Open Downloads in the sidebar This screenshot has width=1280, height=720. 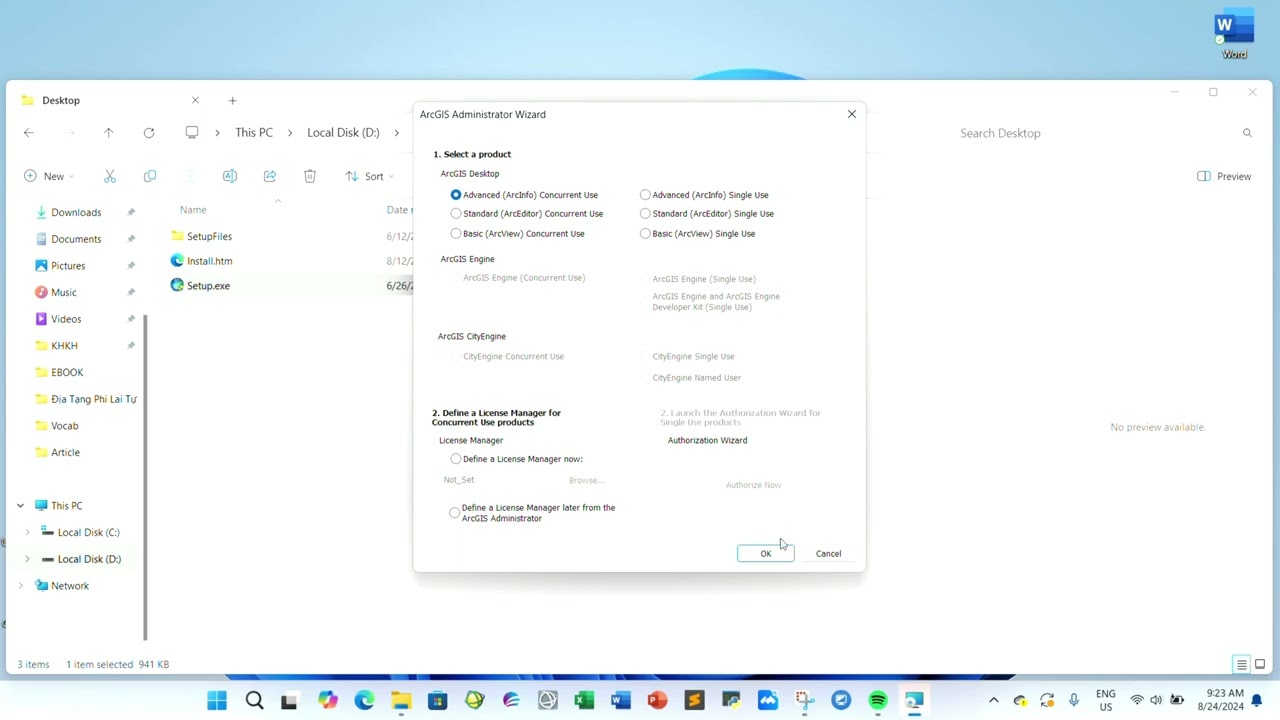[x=76, y=212]
